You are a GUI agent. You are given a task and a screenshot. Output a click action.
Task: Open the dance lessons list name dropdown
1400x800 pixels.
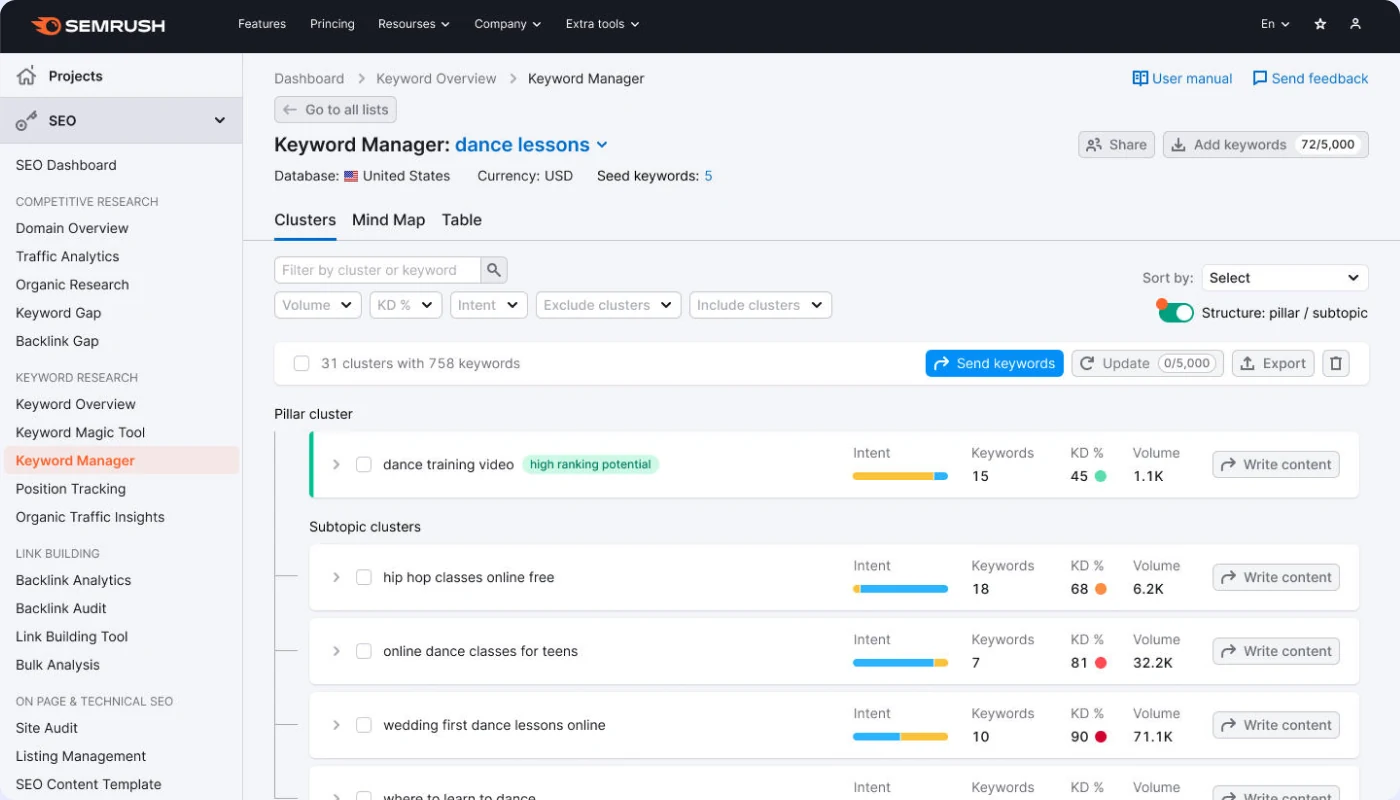531,145
